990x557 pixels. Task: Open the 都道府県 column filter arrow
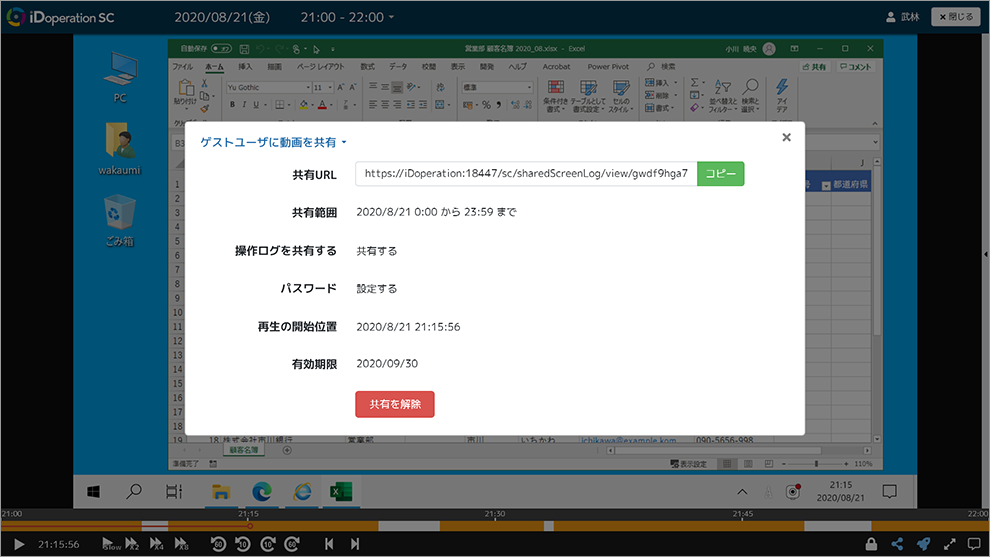[826, 186]
